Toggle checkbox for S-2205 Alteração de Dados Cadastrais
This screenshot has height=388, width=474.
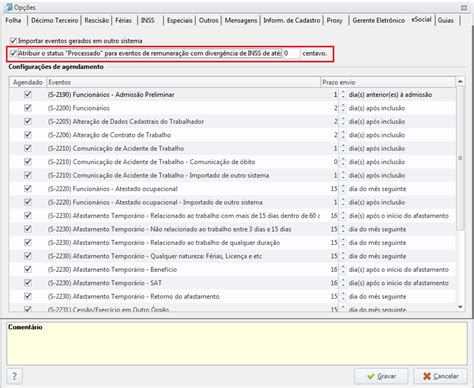click(x=28, y=121)
